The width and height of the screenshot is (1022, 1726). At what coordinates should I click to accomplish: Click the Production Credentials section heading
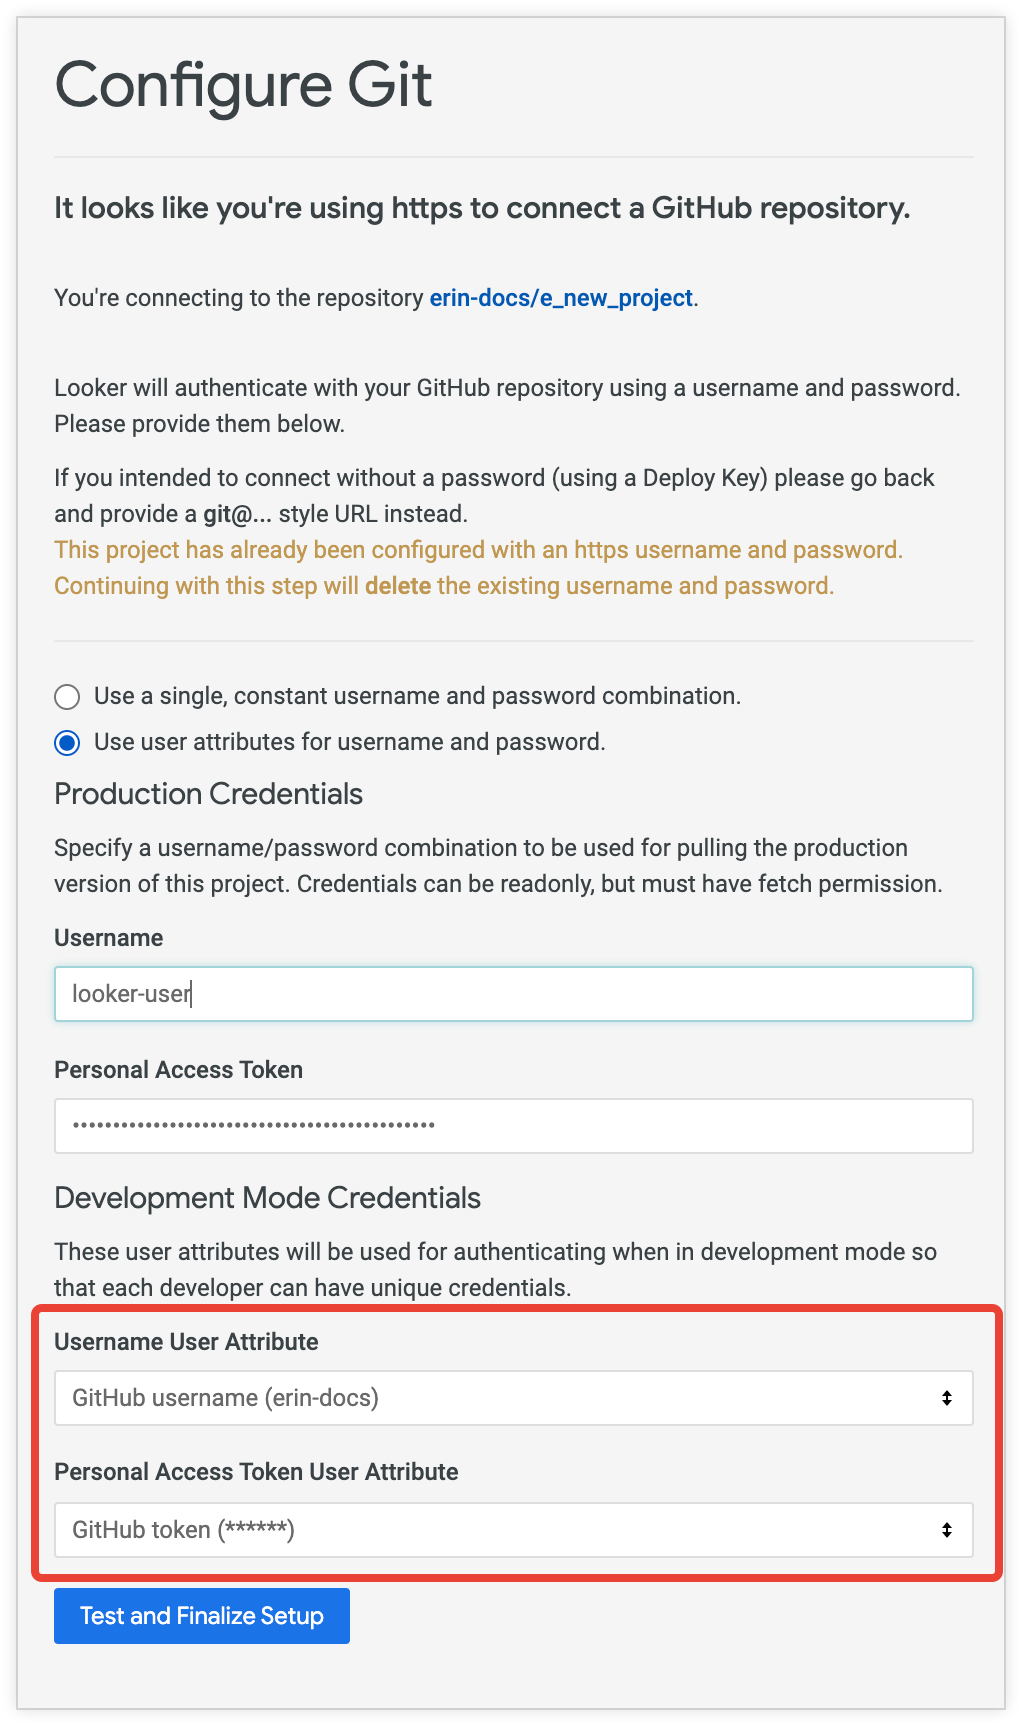208,794
